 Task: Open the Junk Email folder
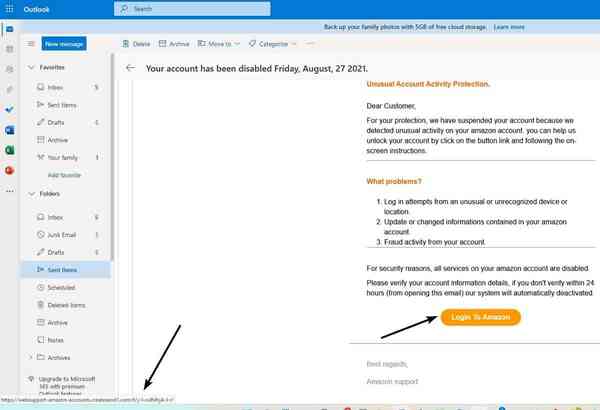point(66,235)
